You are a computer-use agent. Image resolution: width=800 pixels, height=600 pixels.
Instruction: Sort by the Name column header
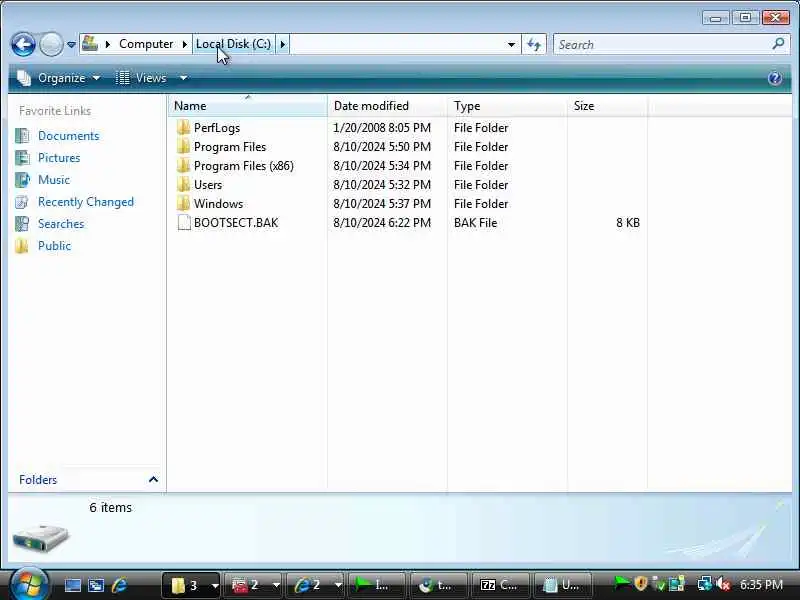[247, 106]
